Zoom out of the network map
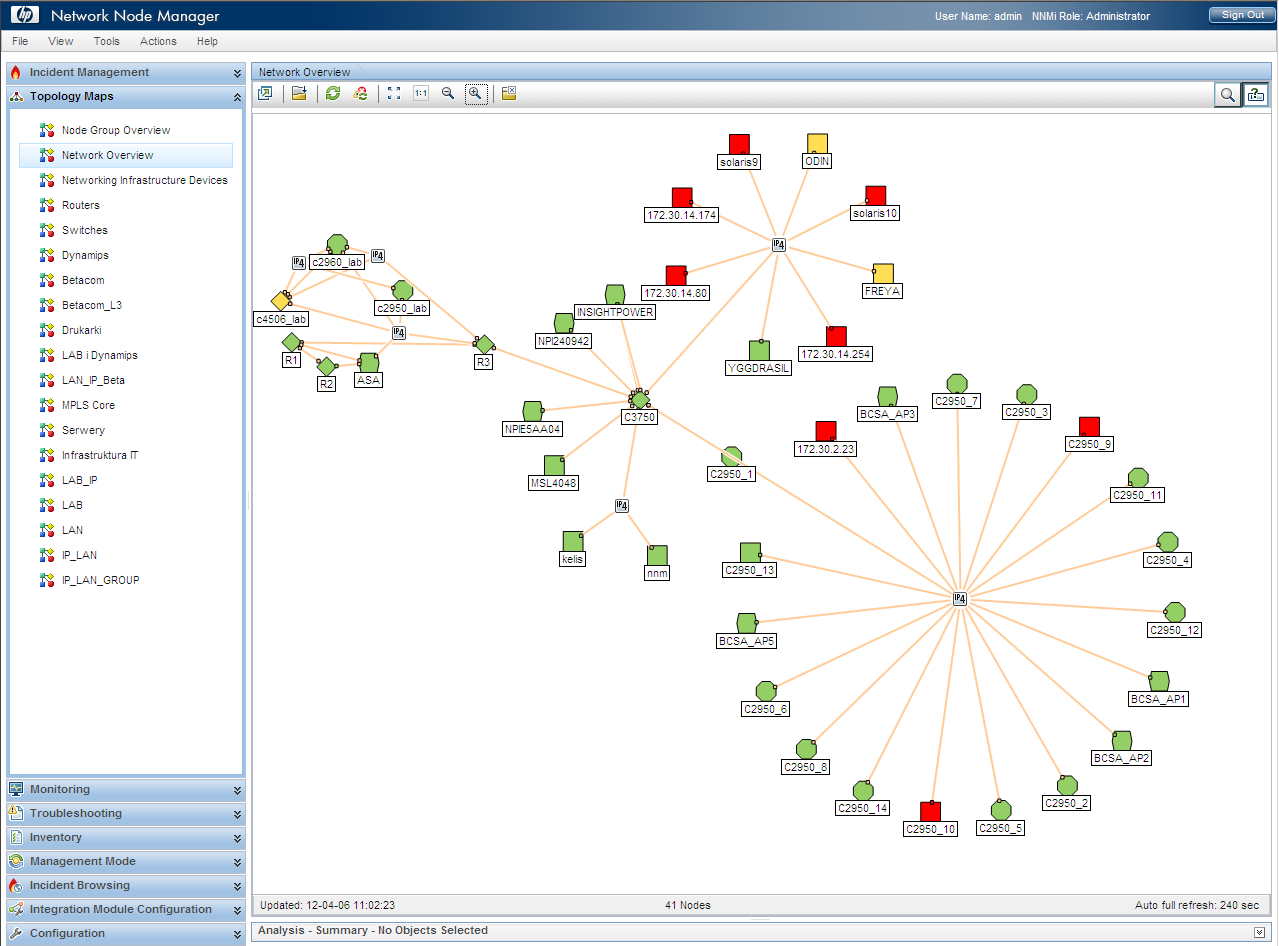Viewport: 1279px width, 946px height. click(x=448, y=93)
